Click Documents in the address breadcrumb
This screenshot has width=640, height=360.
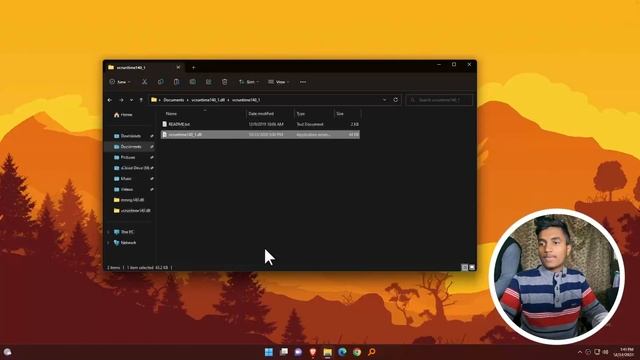(x=174, y=100)
